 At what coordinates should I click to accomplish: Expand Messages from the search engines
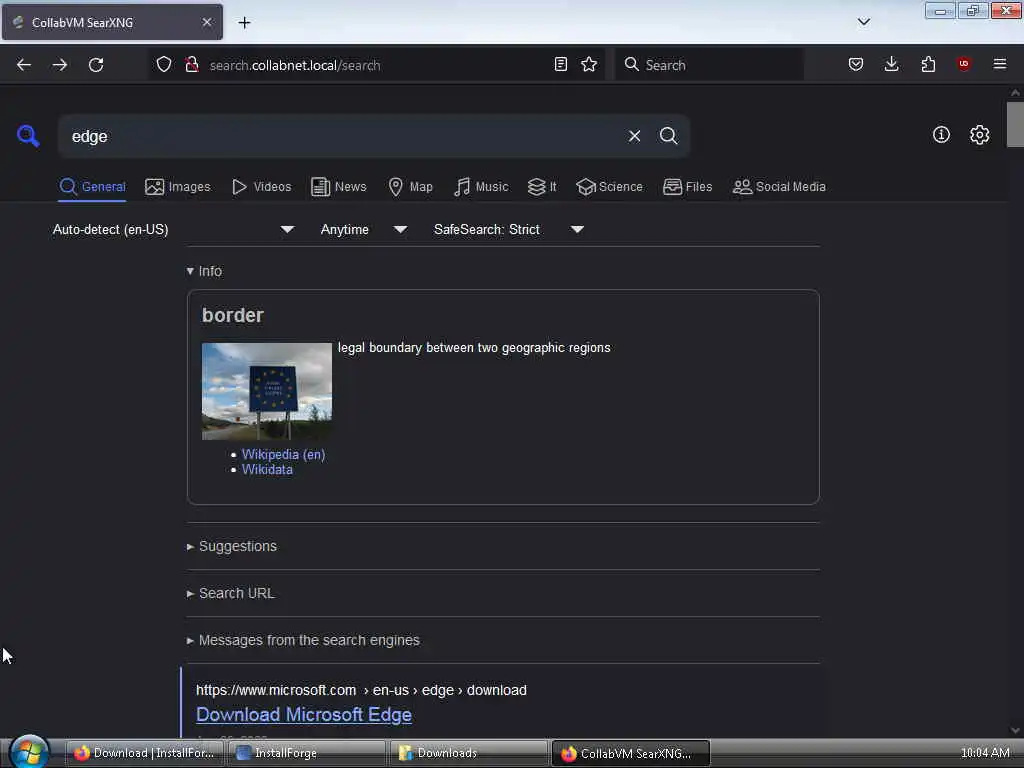tap(303, 640)
